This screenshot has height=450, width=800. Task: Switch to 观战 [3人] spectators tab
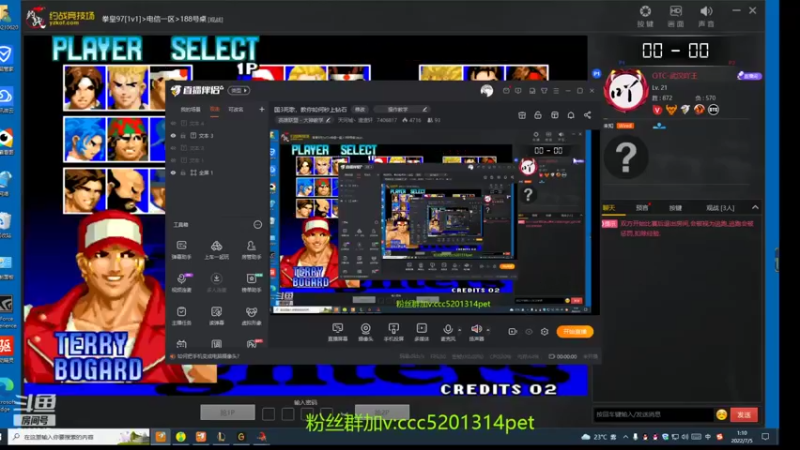720,208
